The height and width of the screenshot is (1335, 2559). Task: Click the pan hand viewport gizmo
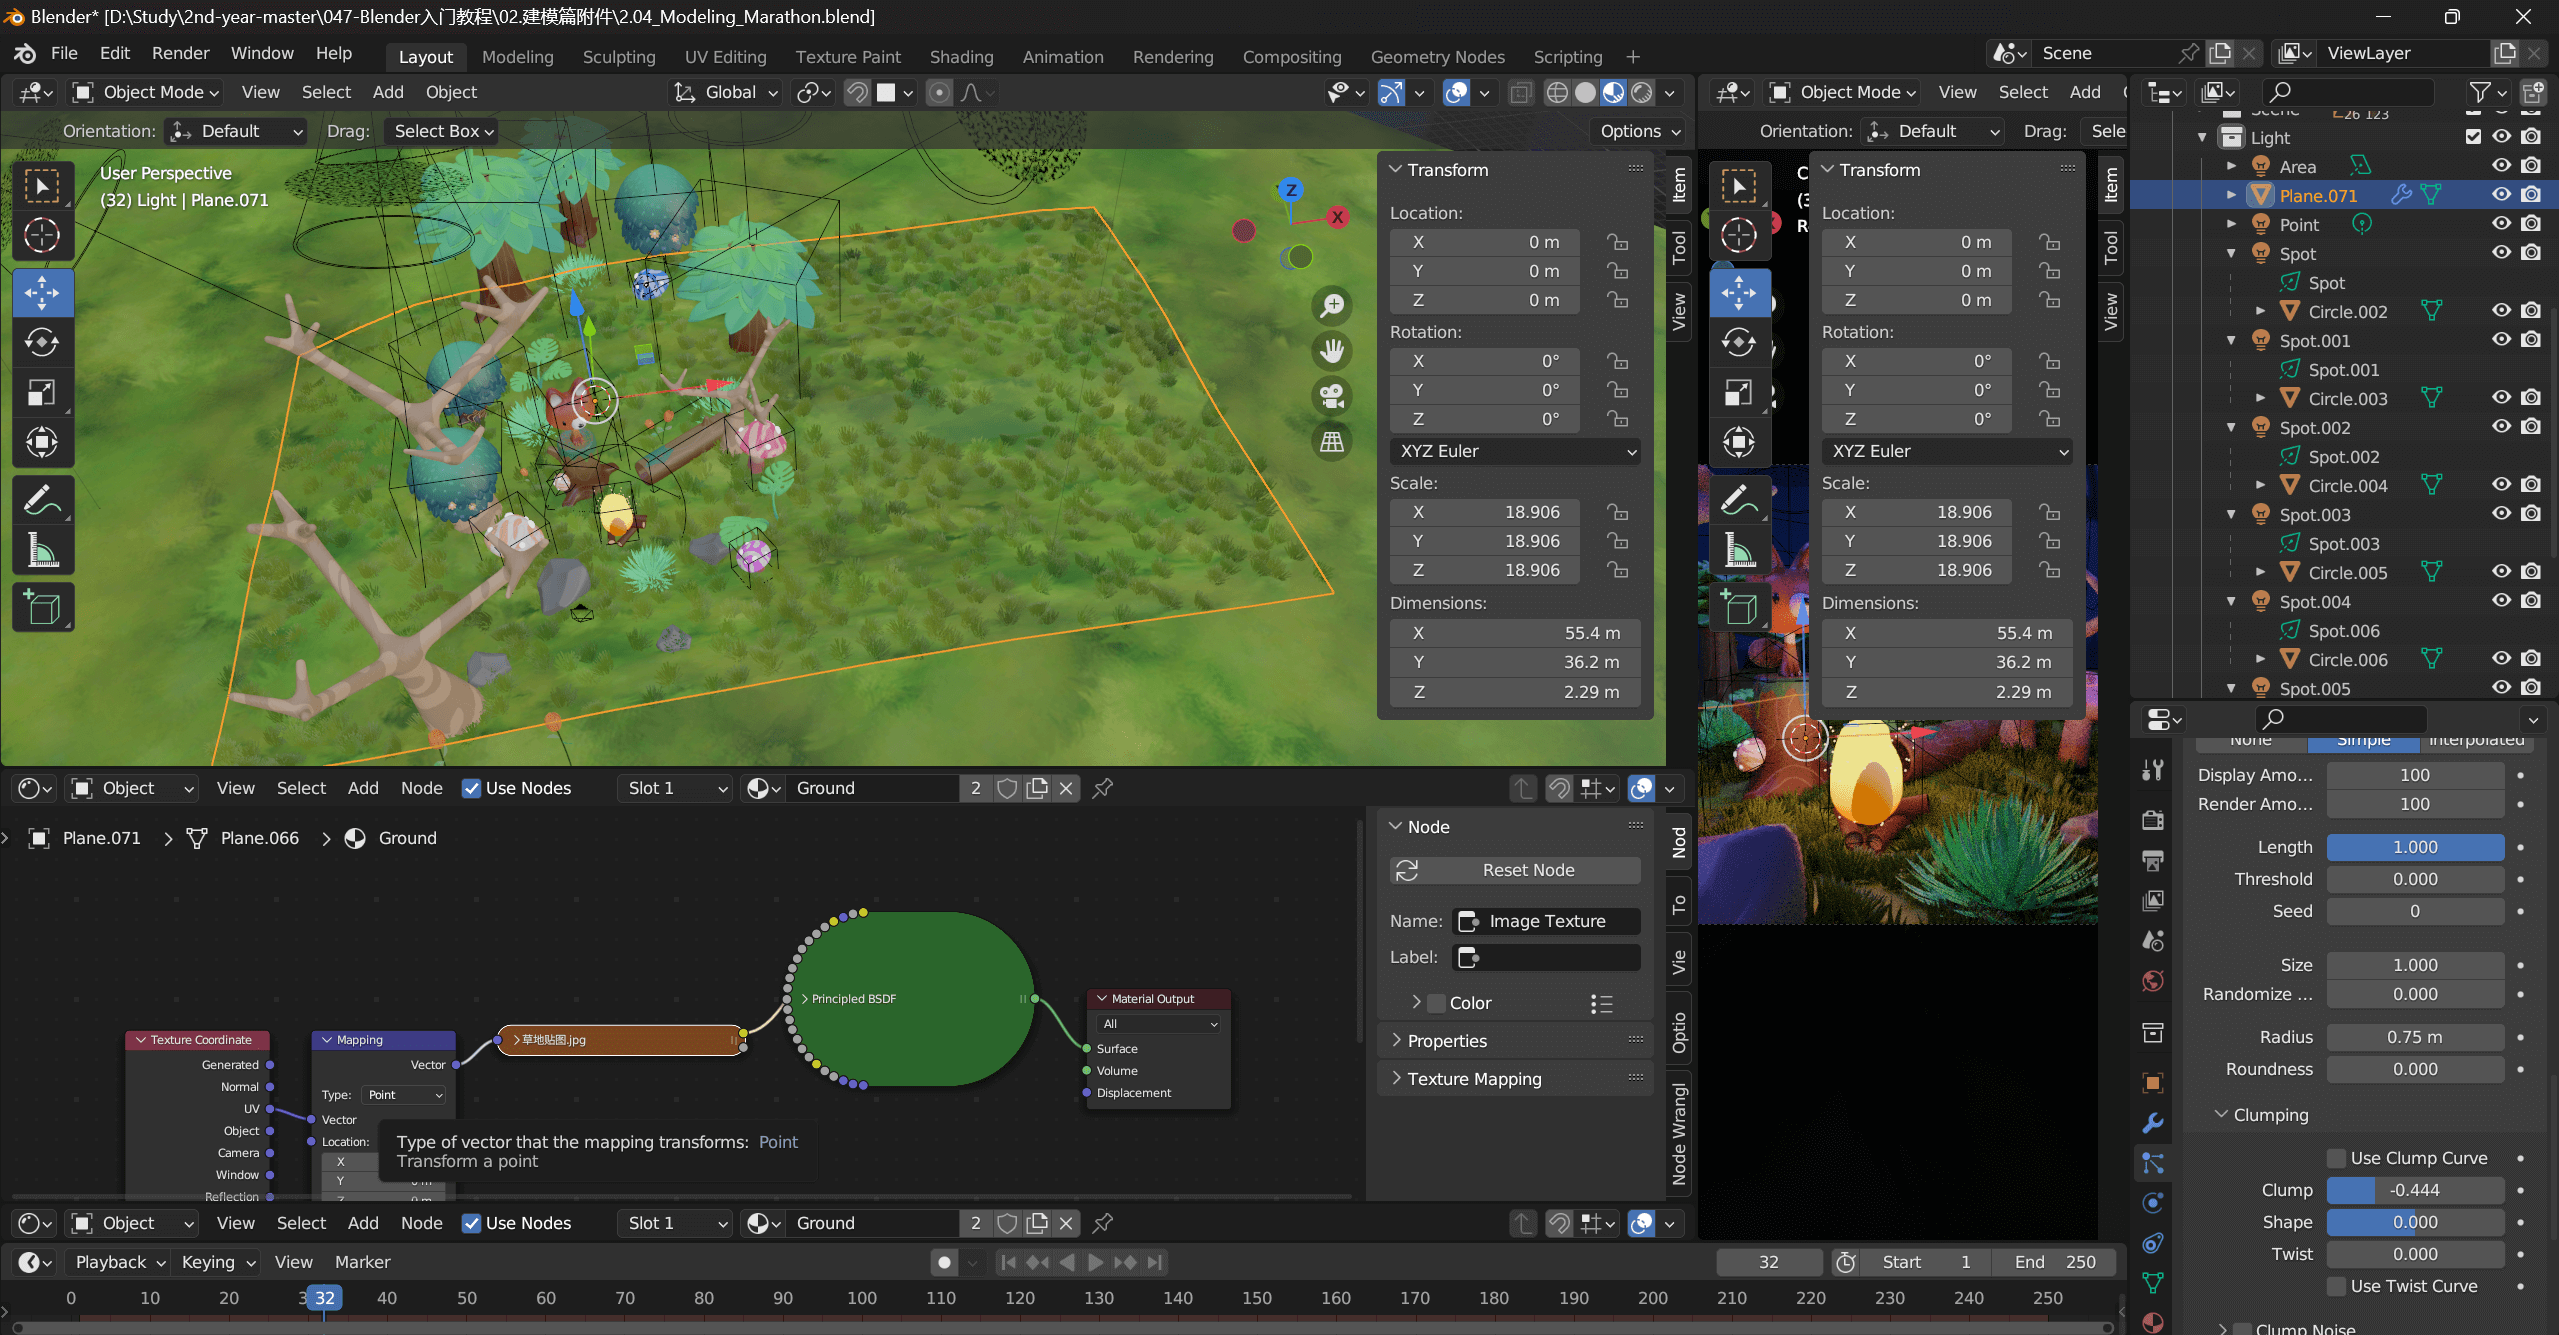tap(1332, 351)
